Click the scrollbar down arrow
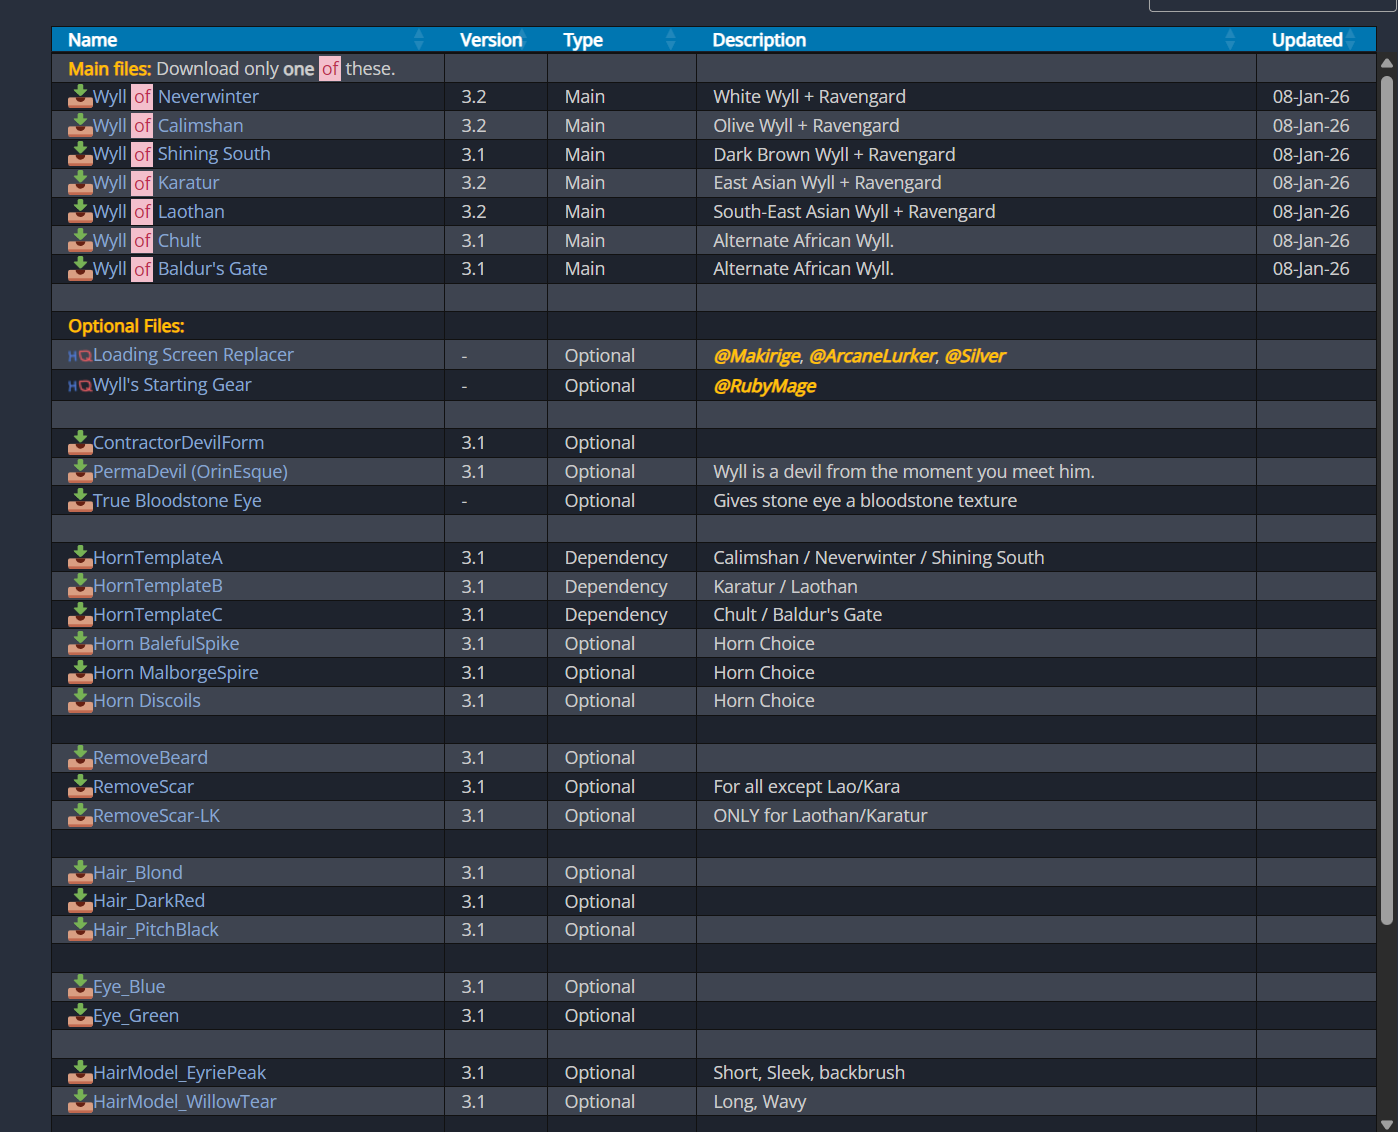 coord(1387,1124)
